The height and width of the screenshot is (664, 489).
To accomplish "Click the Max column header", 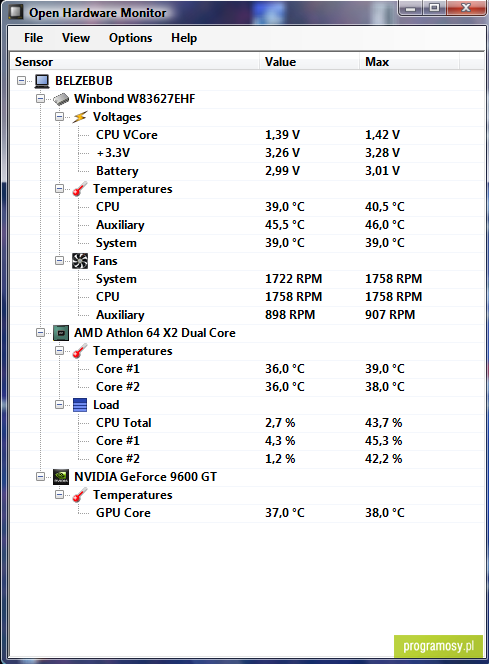I will tap(409, 62).
